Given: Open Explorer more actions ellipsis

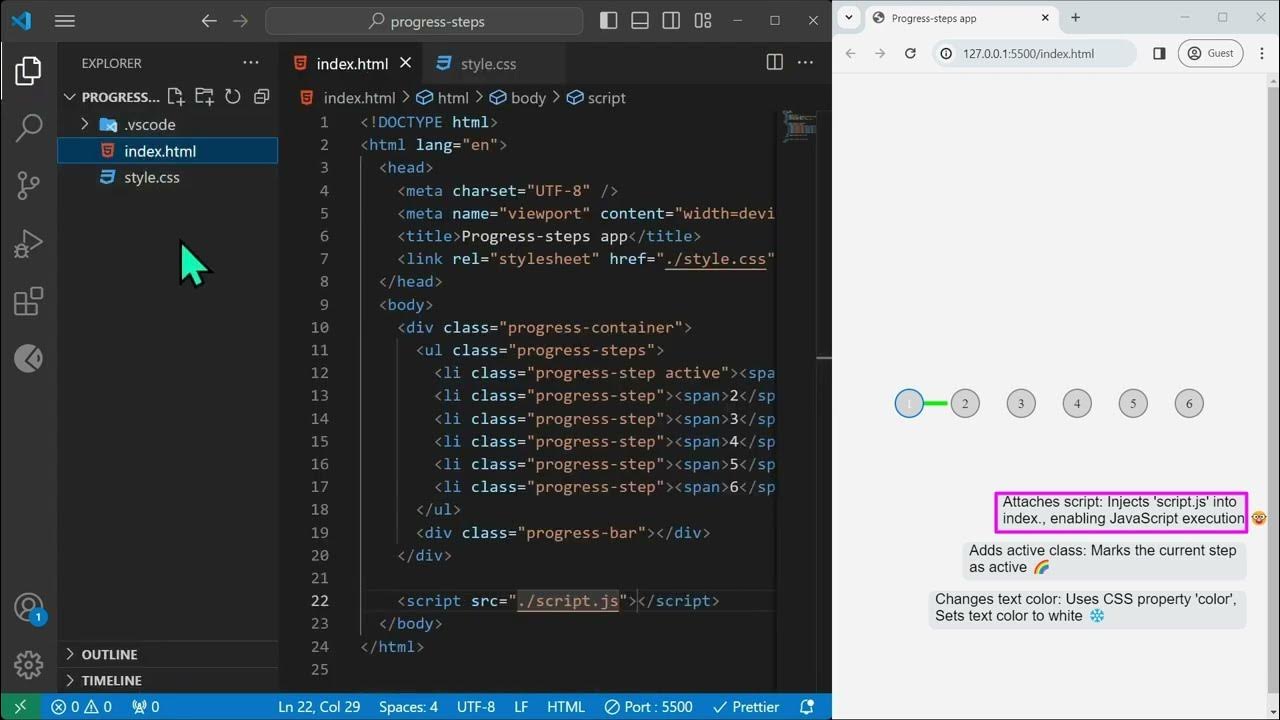Looking at the screenshot, I should (251, 63).
